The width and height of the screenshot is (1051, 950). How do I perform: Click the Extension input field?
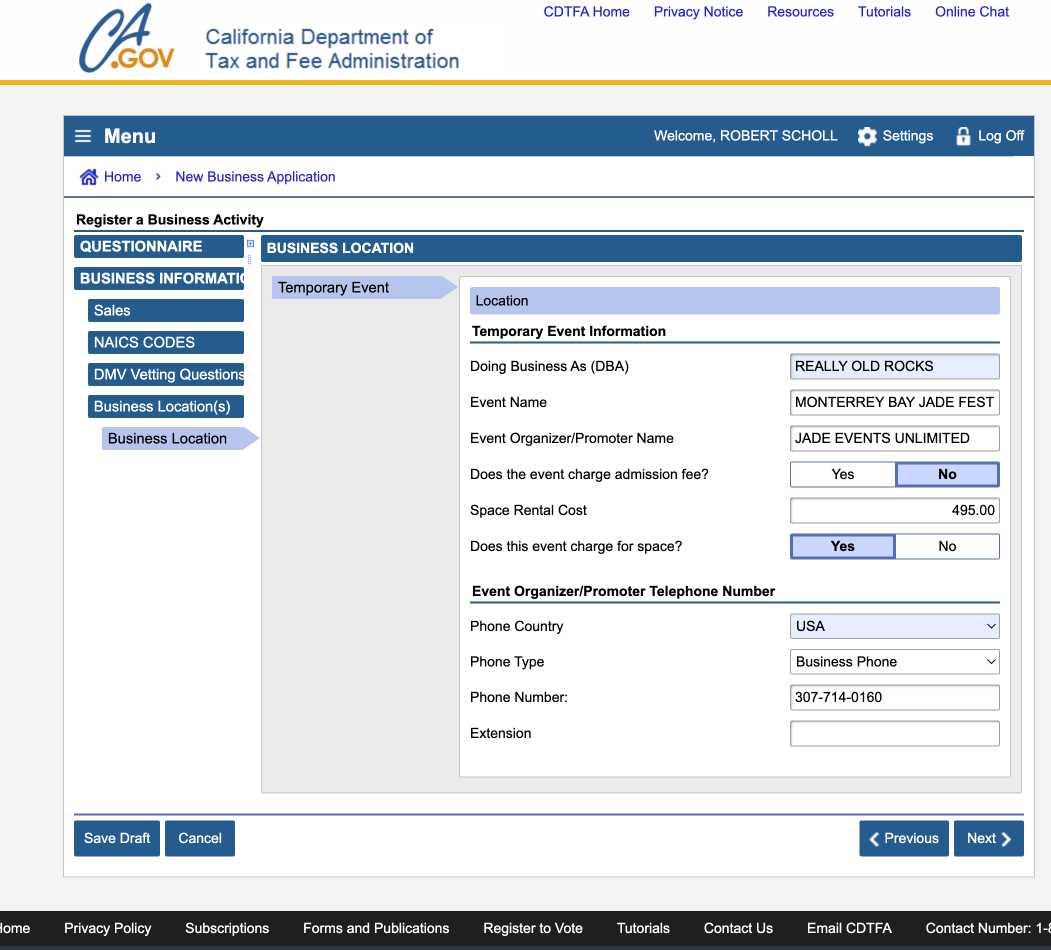(x=894, y=733)
